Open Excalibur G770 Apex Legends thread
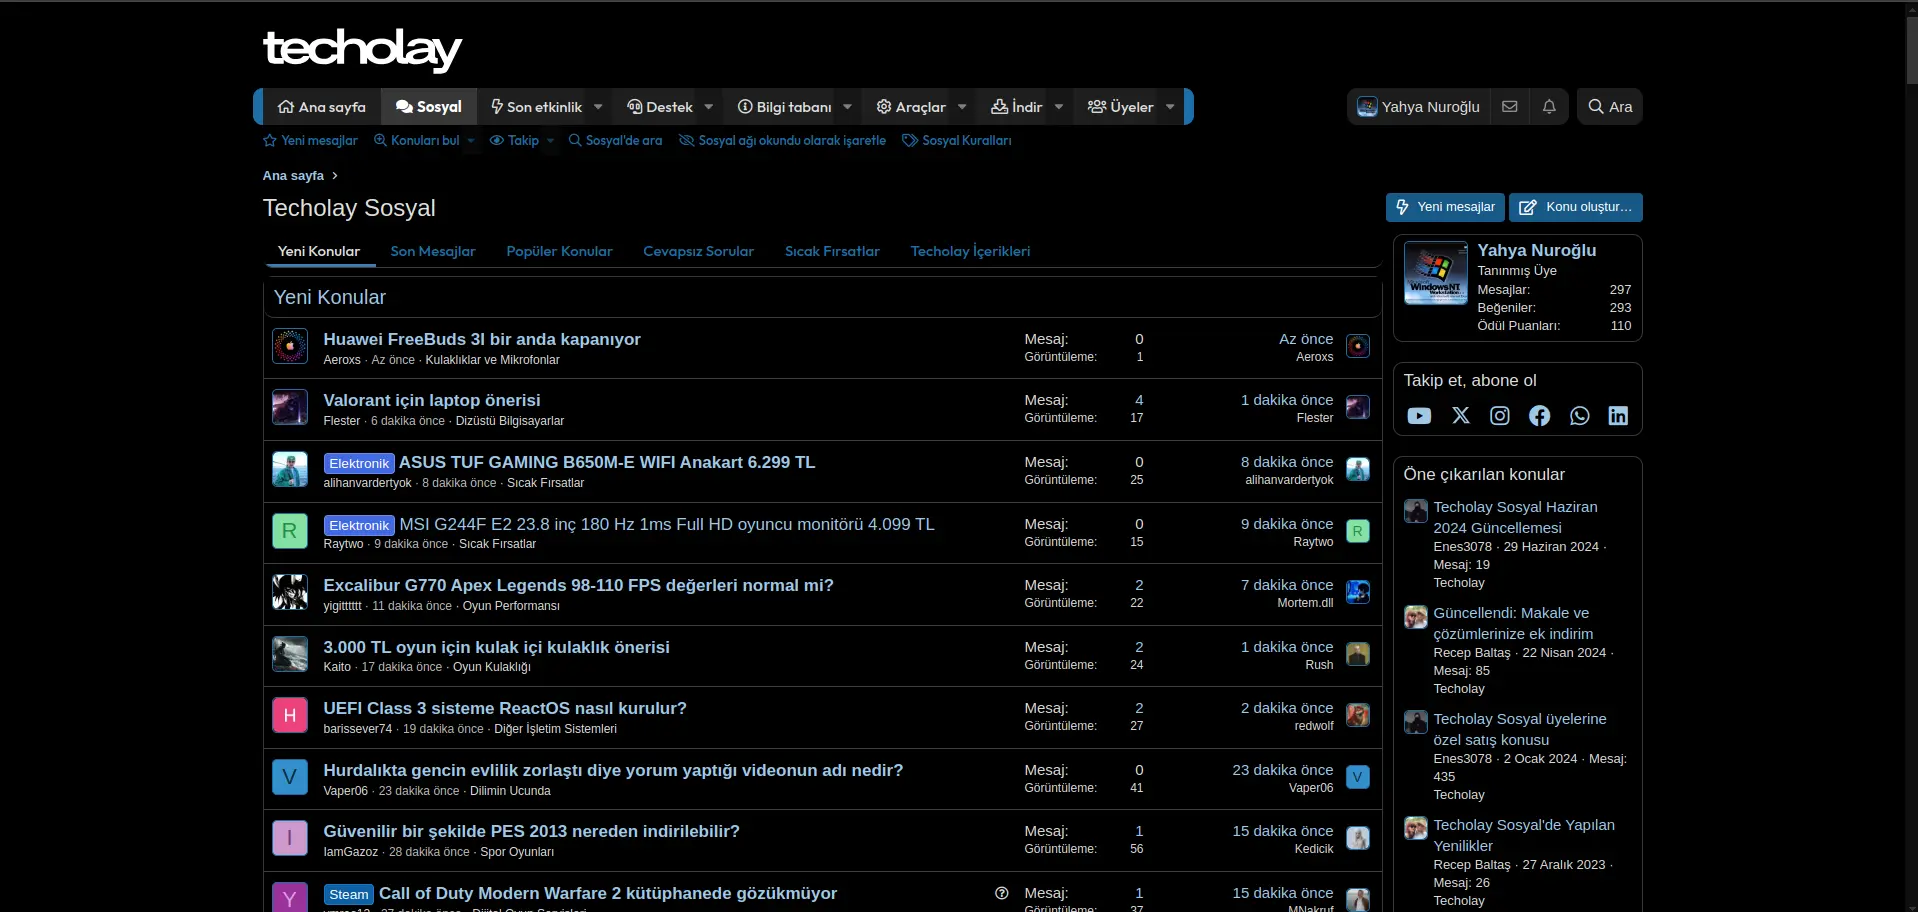The image size is (1918, 912). (578, 585)
